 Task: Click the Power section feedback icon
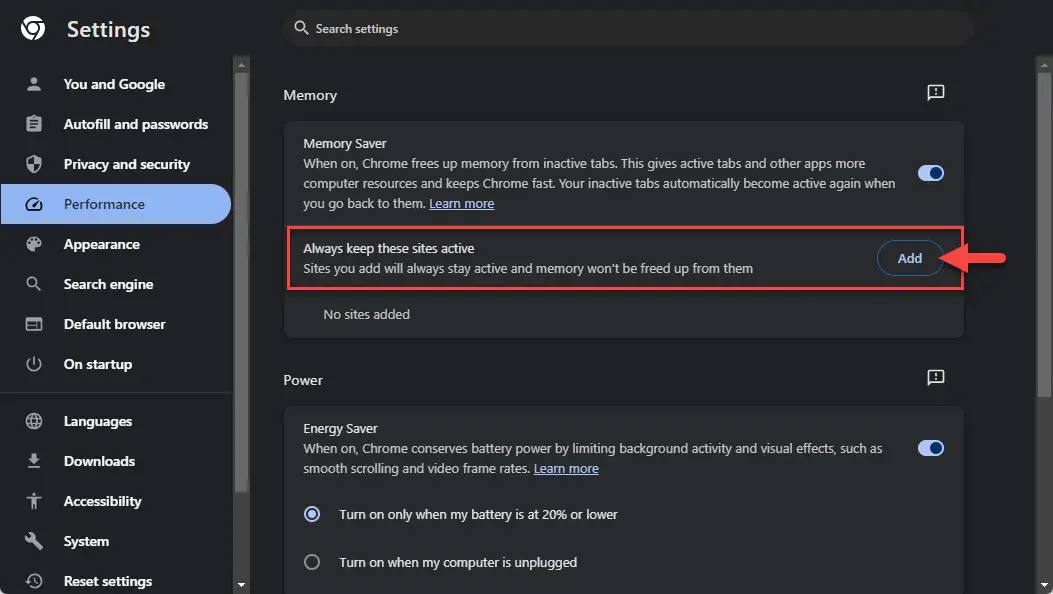[935, 378]
